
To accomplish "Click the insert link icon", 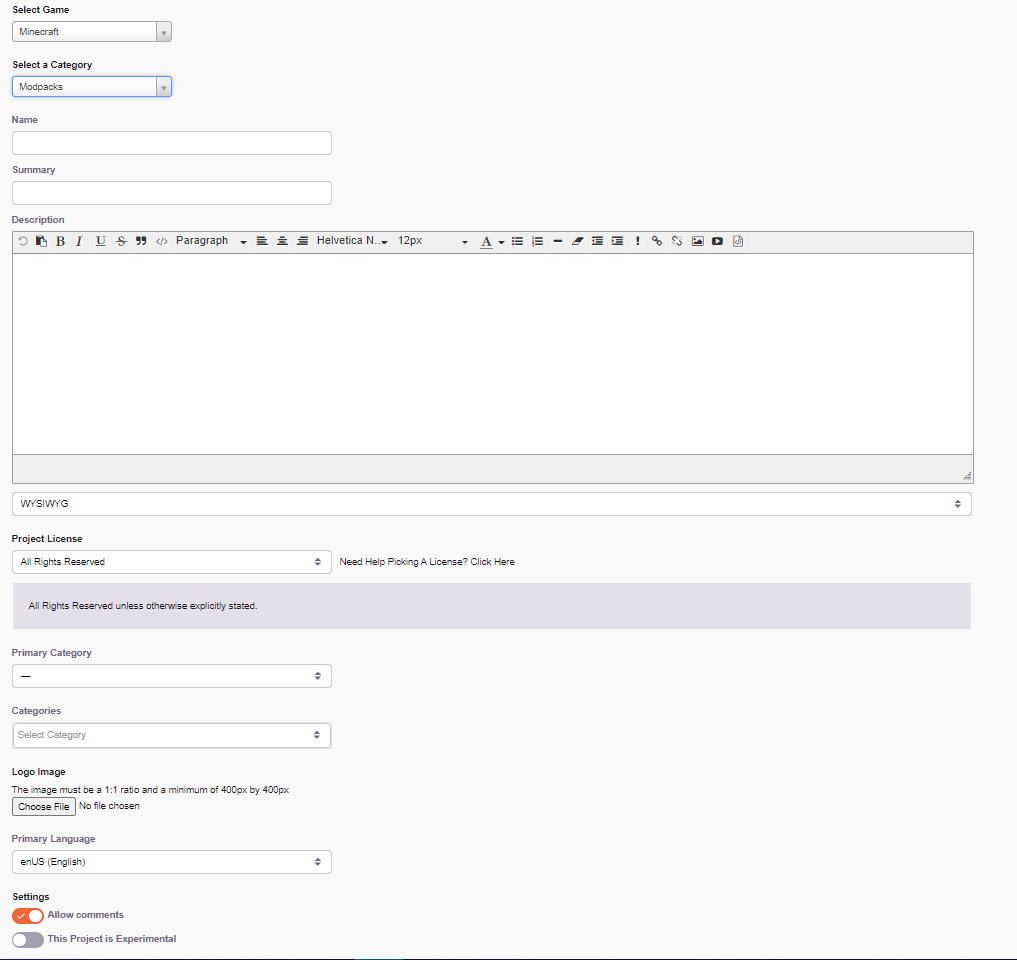I will click(x=657, y=241).
